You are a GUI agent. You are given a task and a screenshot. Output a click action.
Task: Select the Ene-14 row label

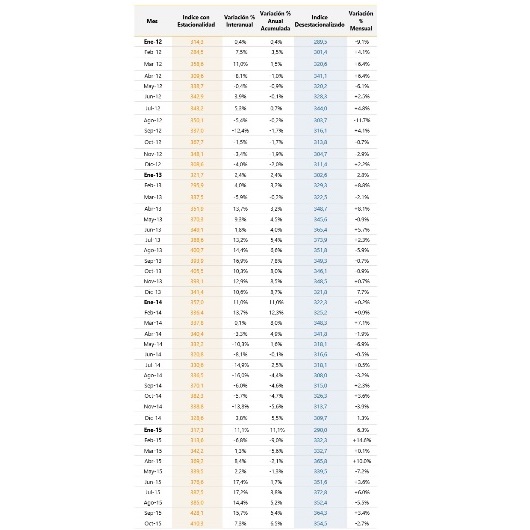(x=153, y=302)
